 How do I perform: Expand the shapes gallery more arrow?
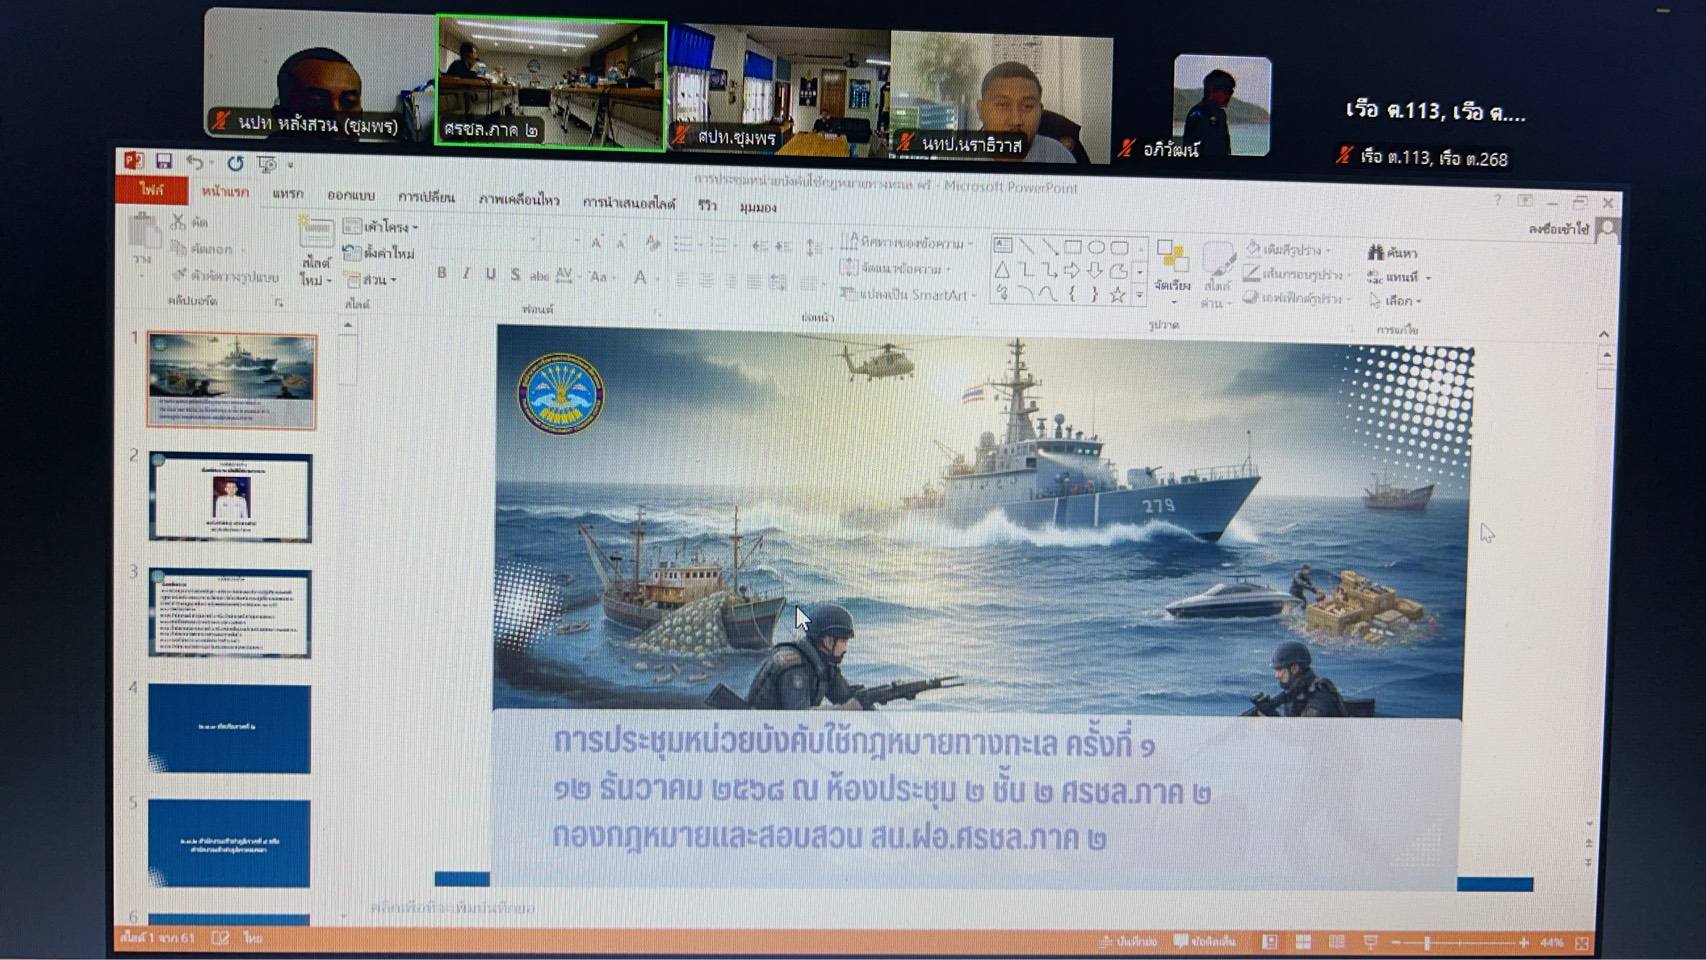(1139, 296)
